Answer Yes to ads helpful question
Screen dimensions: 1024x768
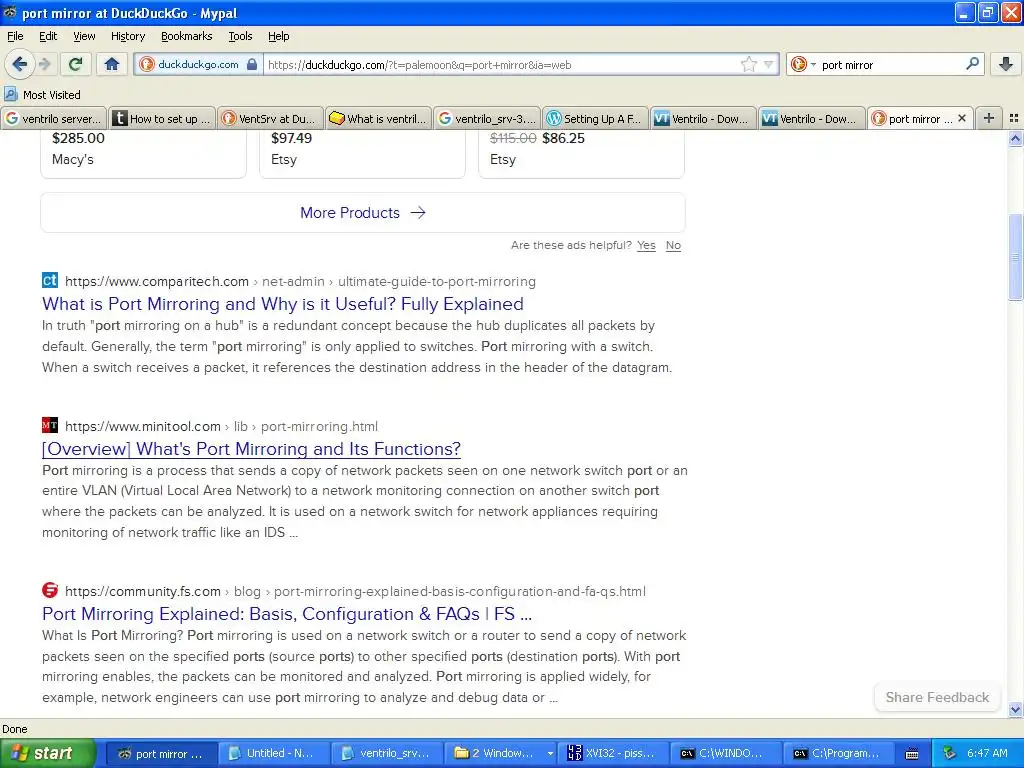(x=646, y=246)
